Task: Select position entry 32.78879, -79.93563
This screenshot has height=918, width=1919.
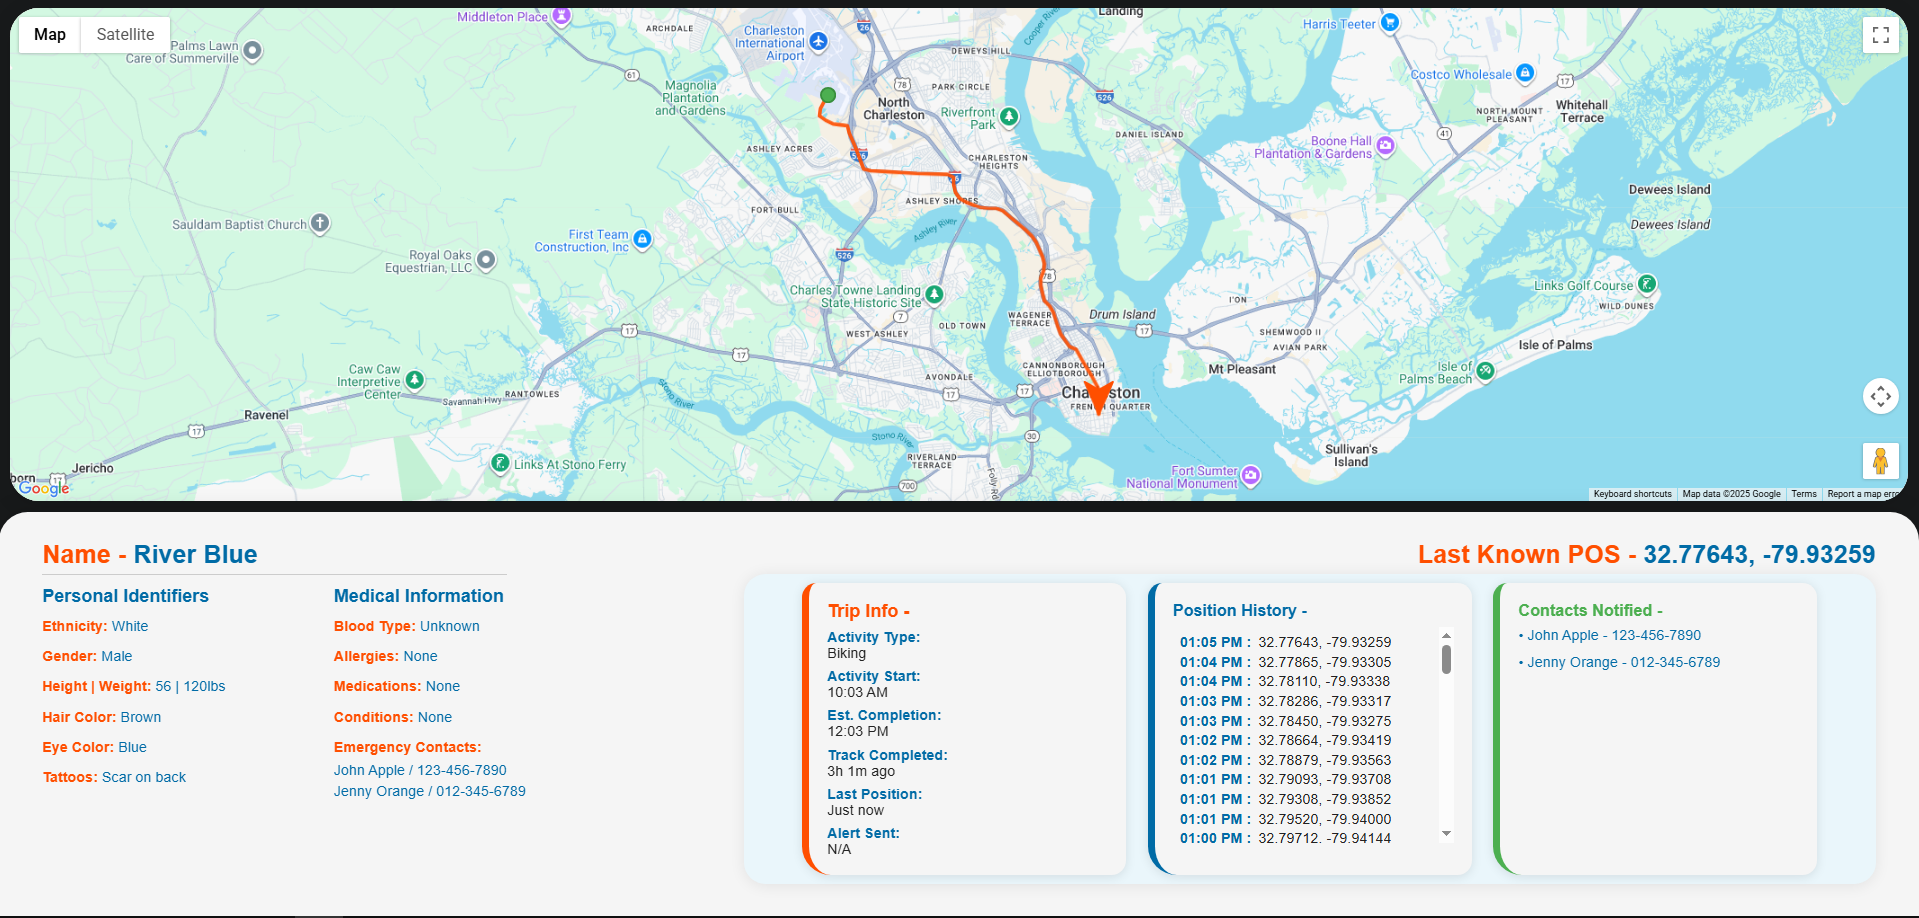Action: 1285,760
